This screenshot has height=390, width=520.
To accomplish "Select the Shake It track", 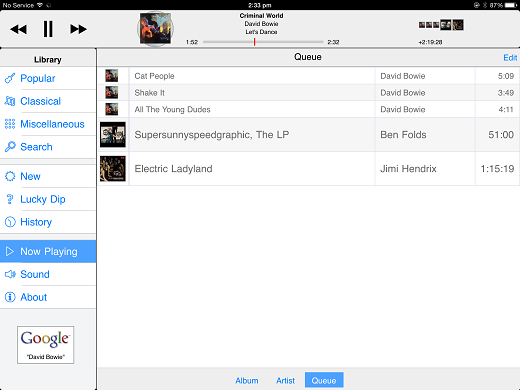I will pyautogui.click(x=309, y=93).
